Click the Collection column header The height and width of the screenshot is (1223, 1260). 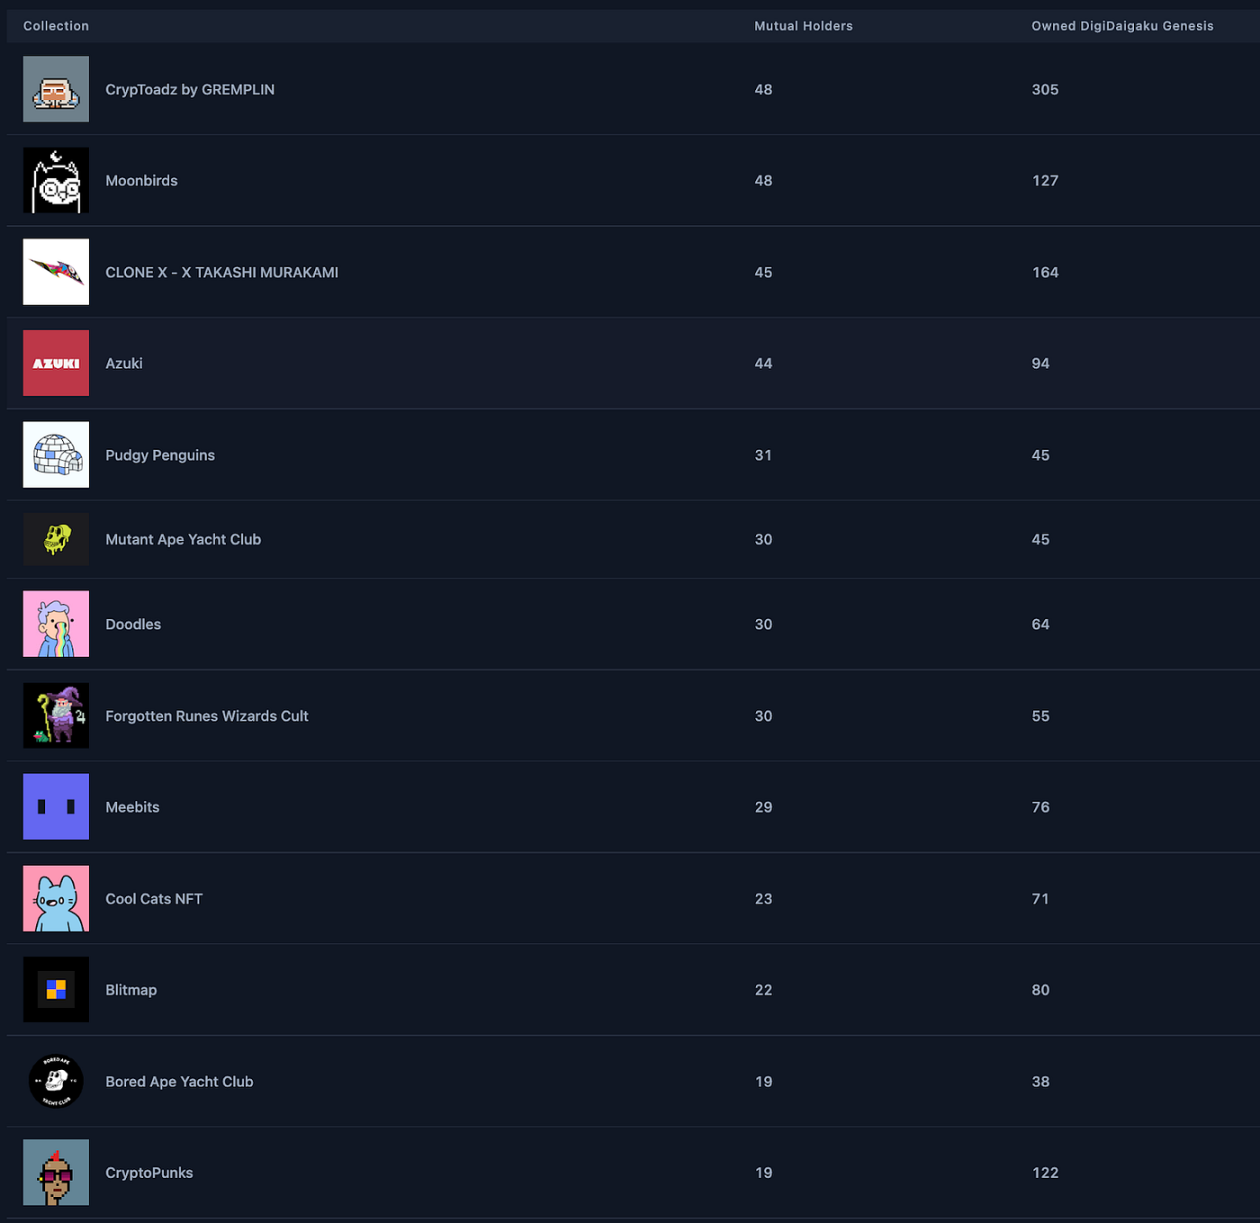click(x=56, y=26)
